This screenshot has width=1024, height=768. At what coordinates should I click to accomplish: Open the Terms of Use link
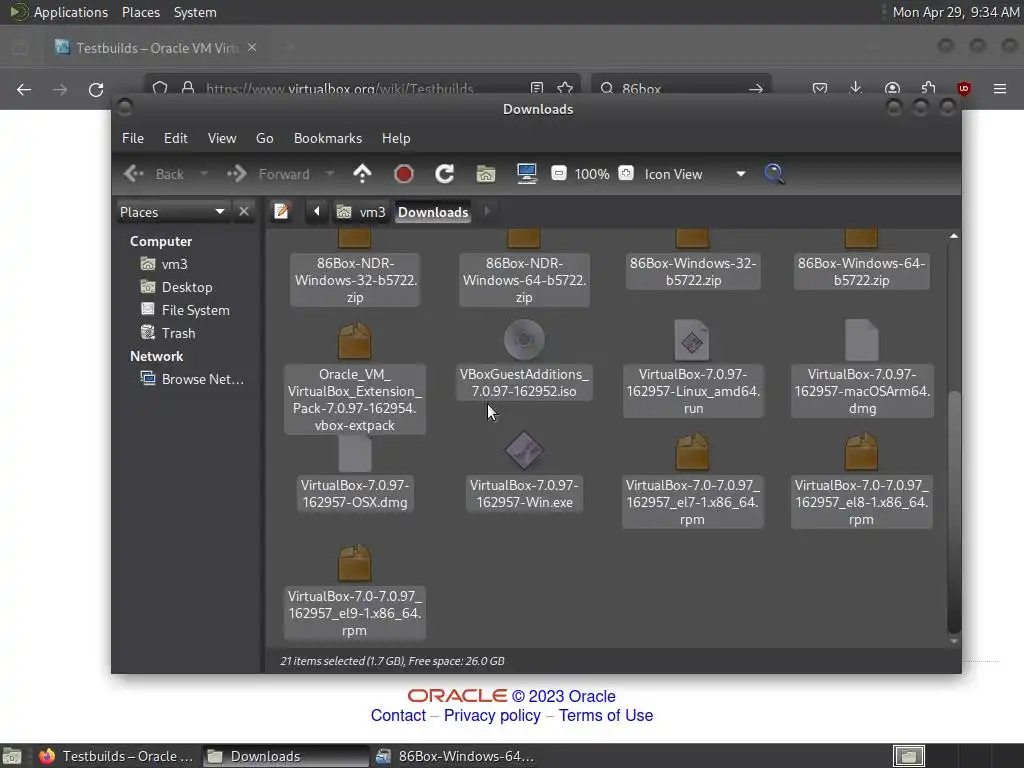pos(606,715)
